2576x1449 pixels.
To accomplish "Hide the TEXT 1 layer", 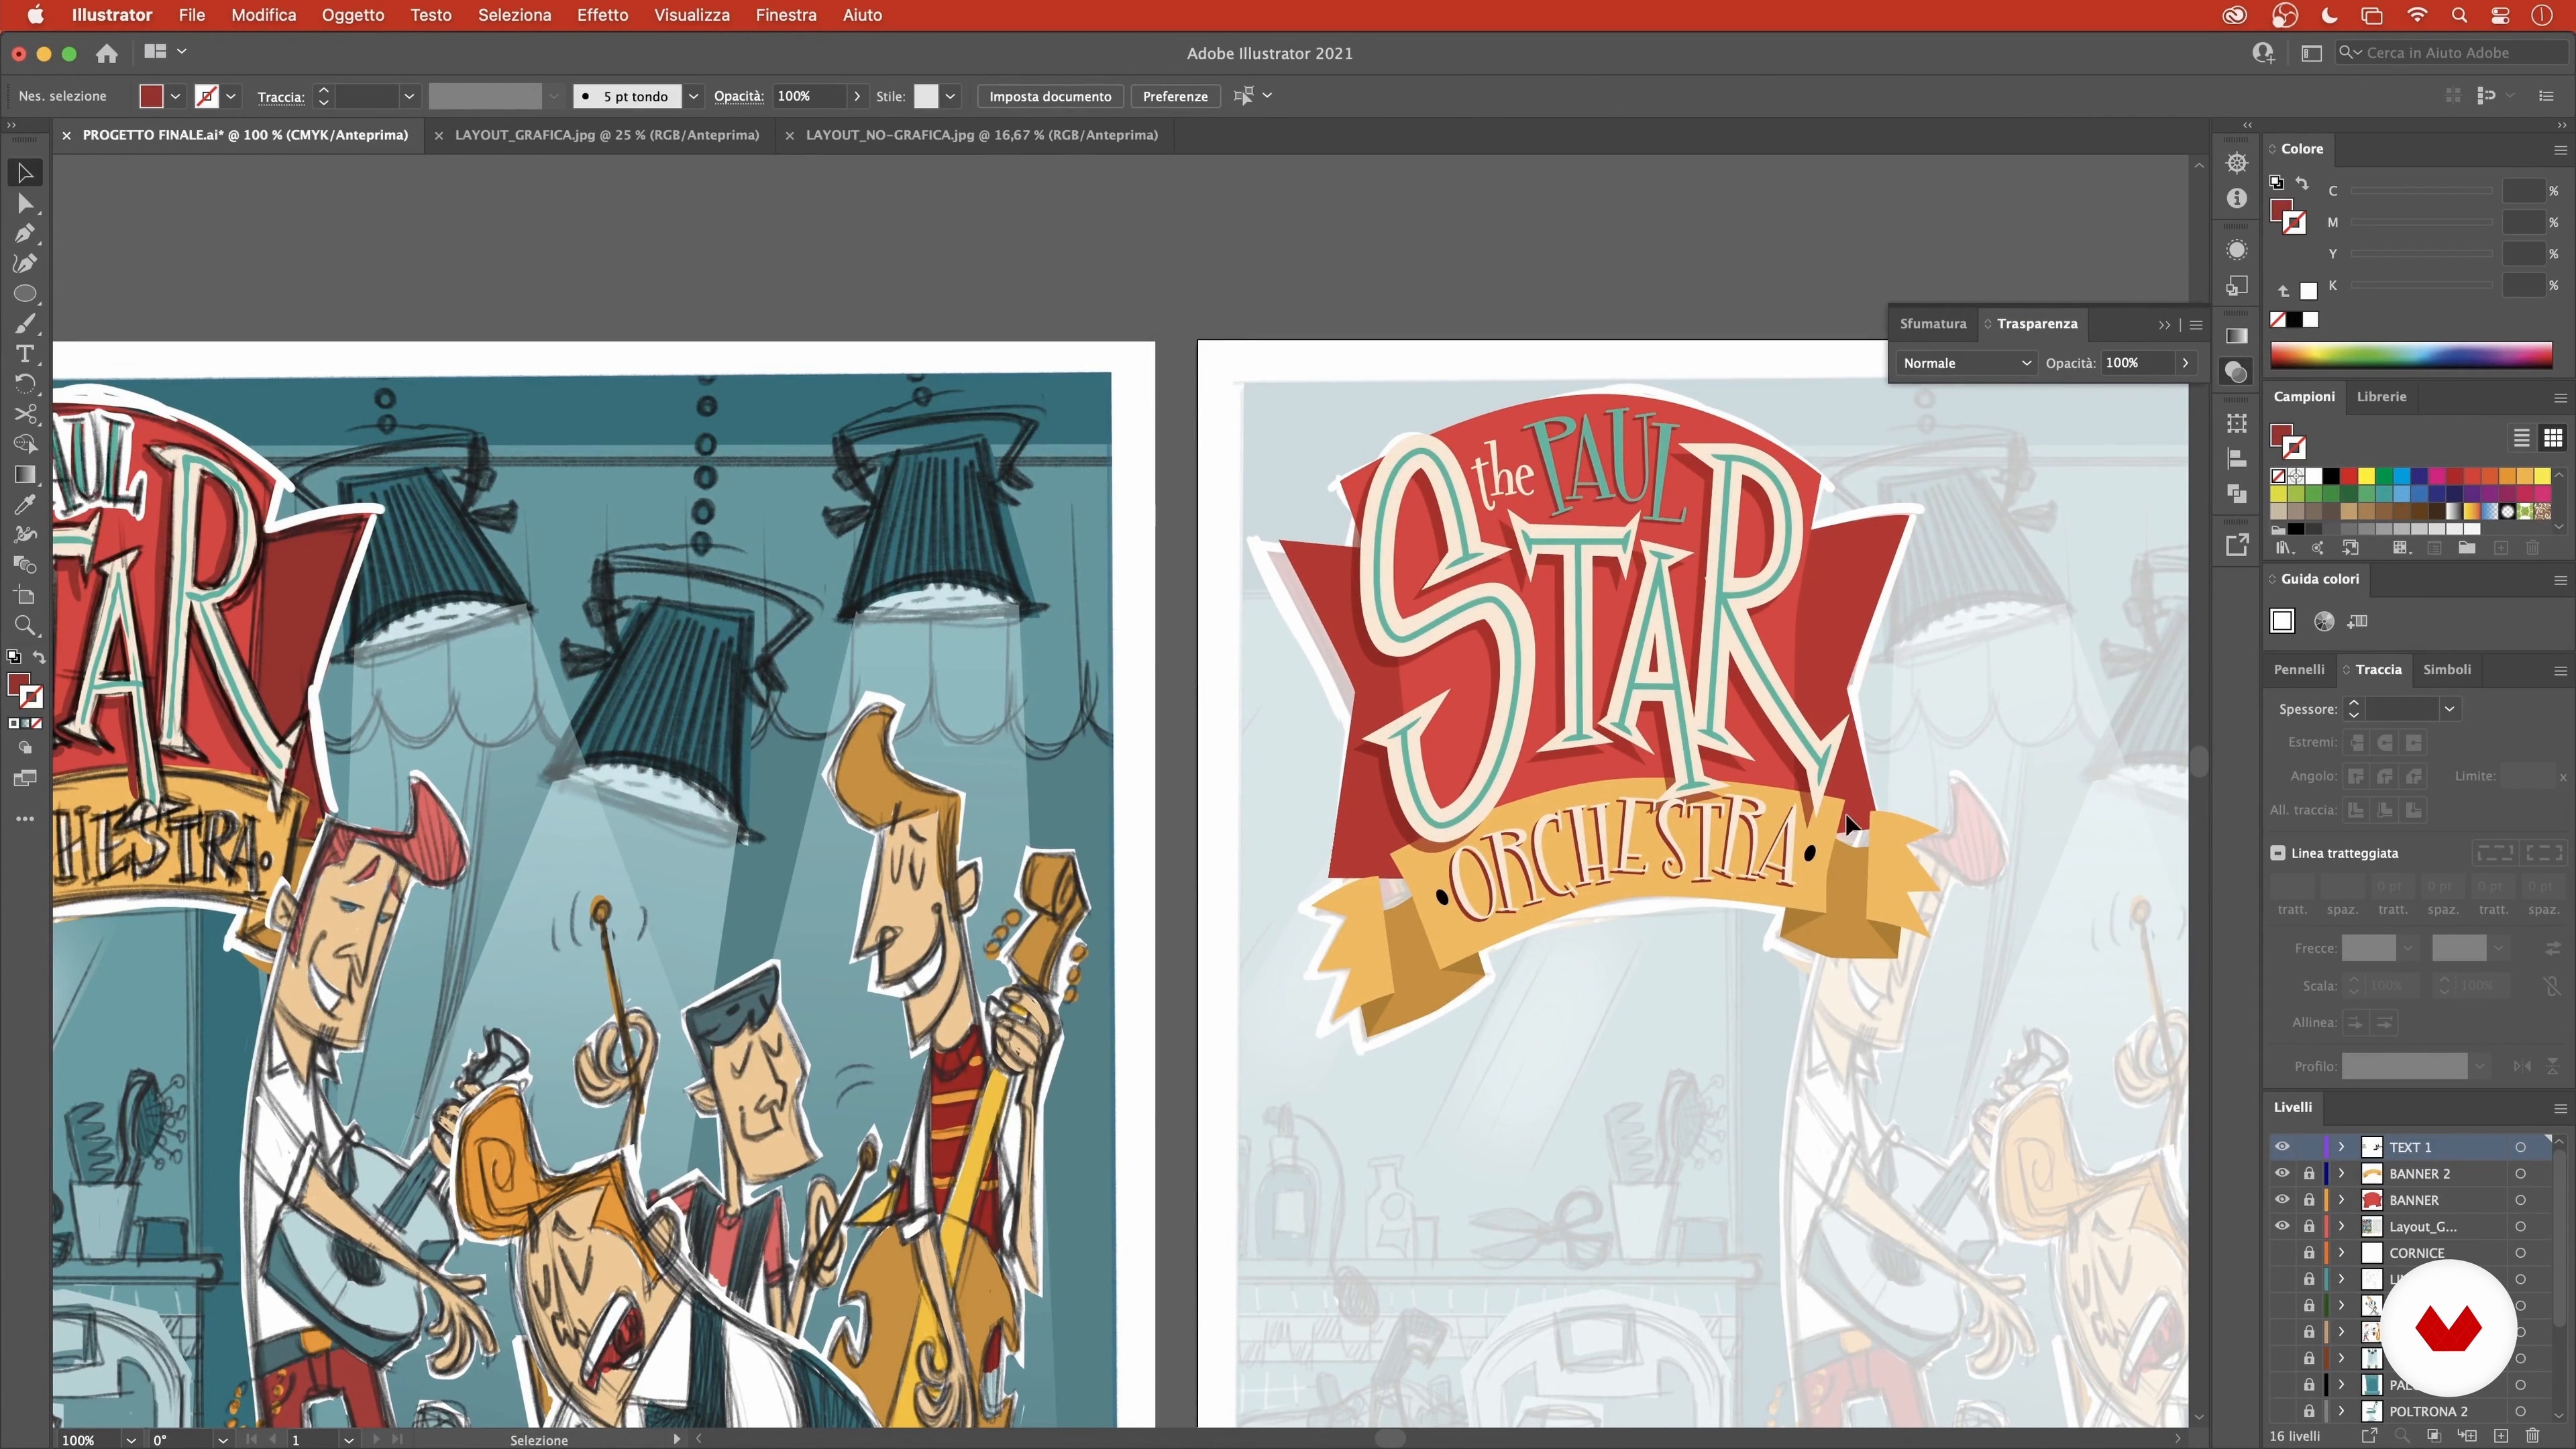I will 2282,1146.
